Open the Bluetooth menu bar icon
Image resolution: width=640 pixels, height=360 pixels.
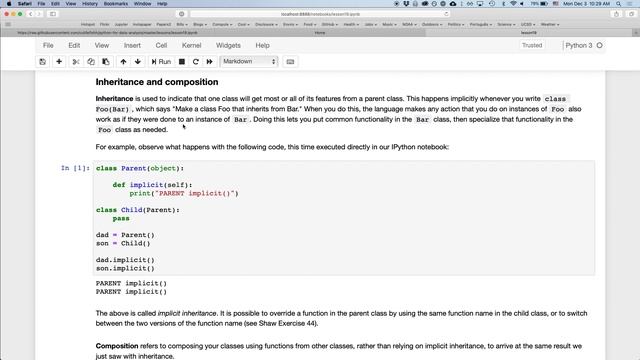click(504, 4)
